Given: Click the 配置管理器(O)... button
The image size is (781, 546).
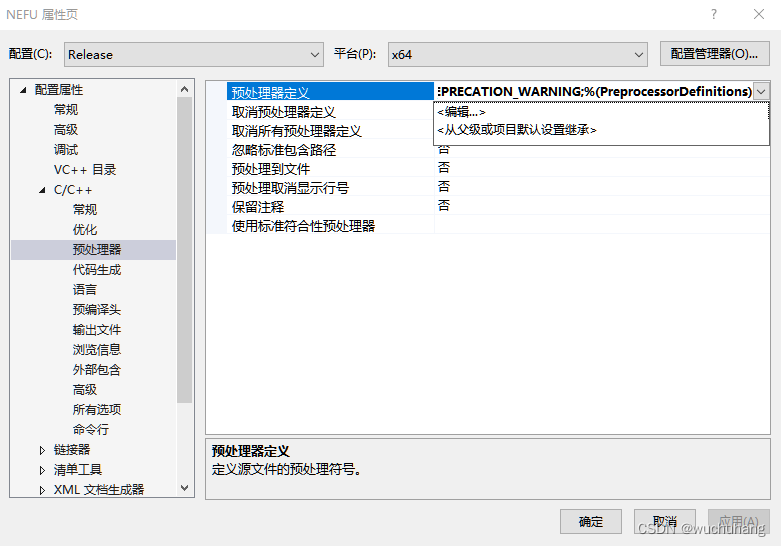Looking at the screenshot, I should [x=714, y=54].
